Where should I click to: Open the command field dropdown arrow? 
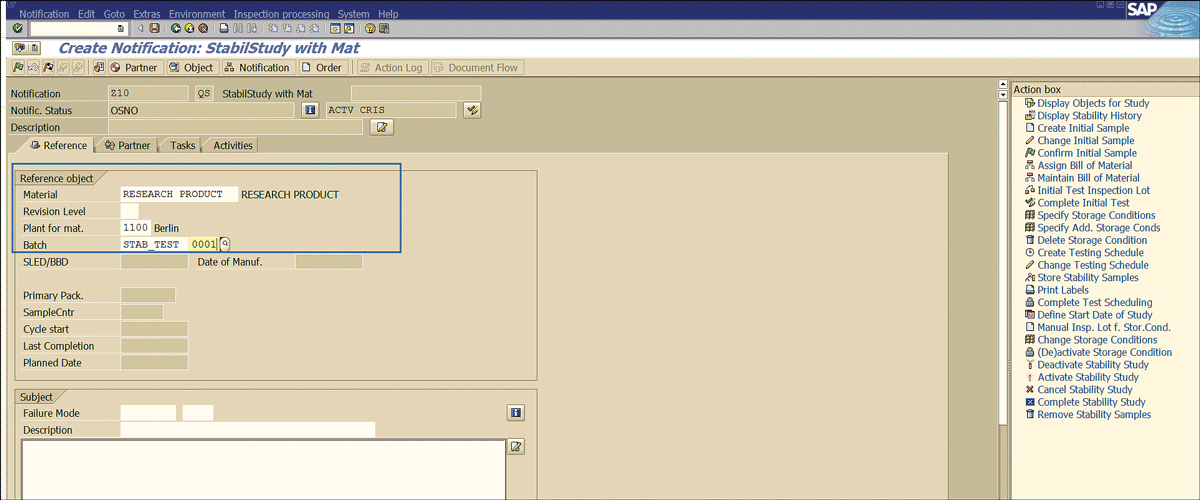(x=120, y=28)
